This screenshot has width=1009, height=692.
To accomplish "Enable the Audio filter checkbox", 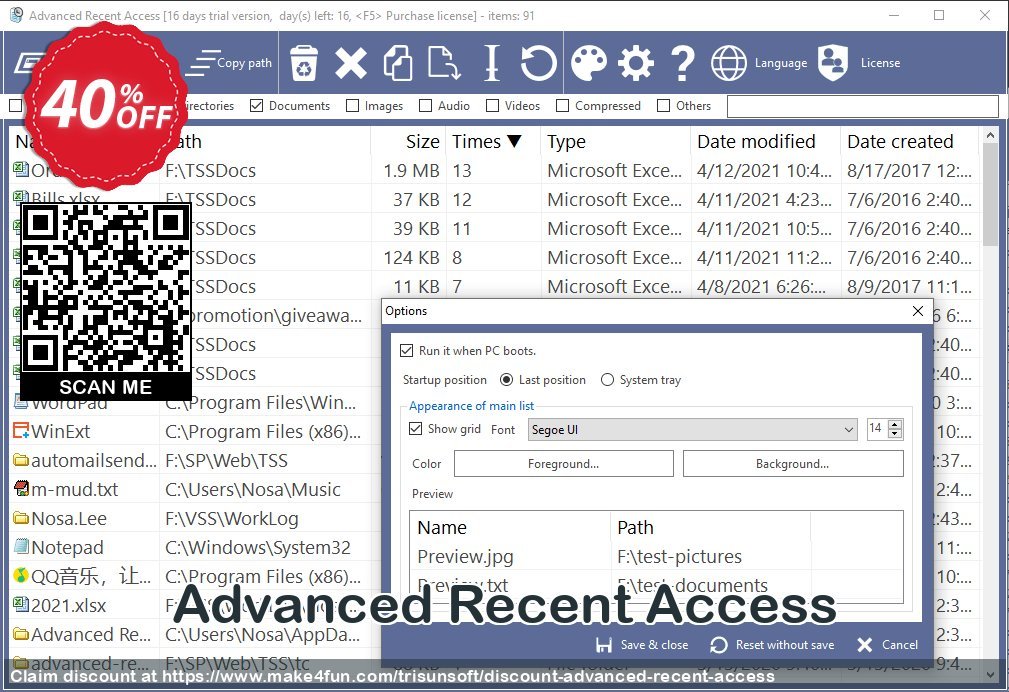I will click(425, 106).
